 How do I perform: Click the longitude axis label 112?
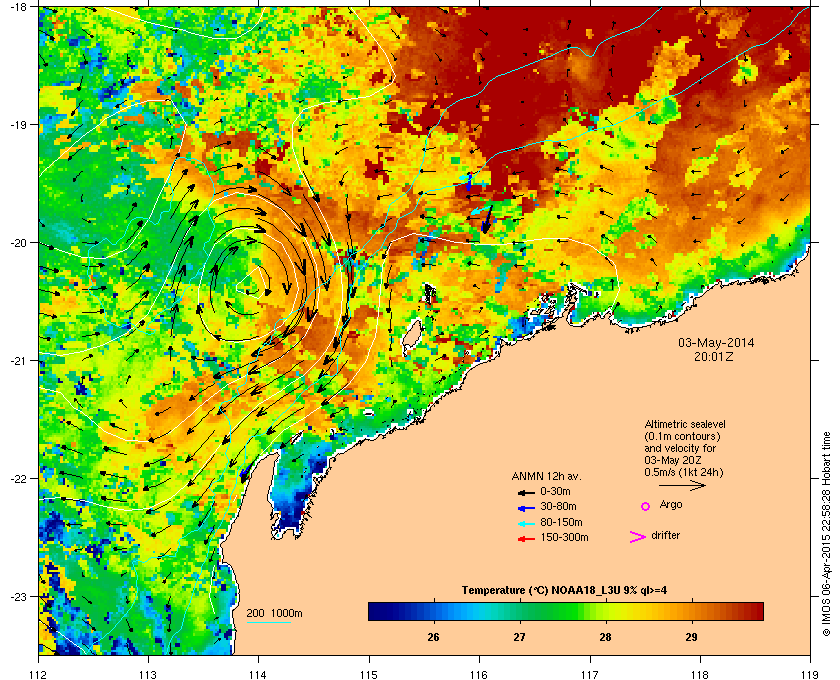(x=39, y=674)
